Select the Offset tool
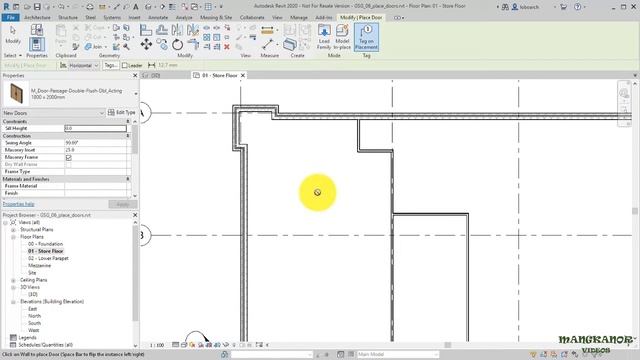The width and height of the screenshot is (640, 360). point(162,30)
